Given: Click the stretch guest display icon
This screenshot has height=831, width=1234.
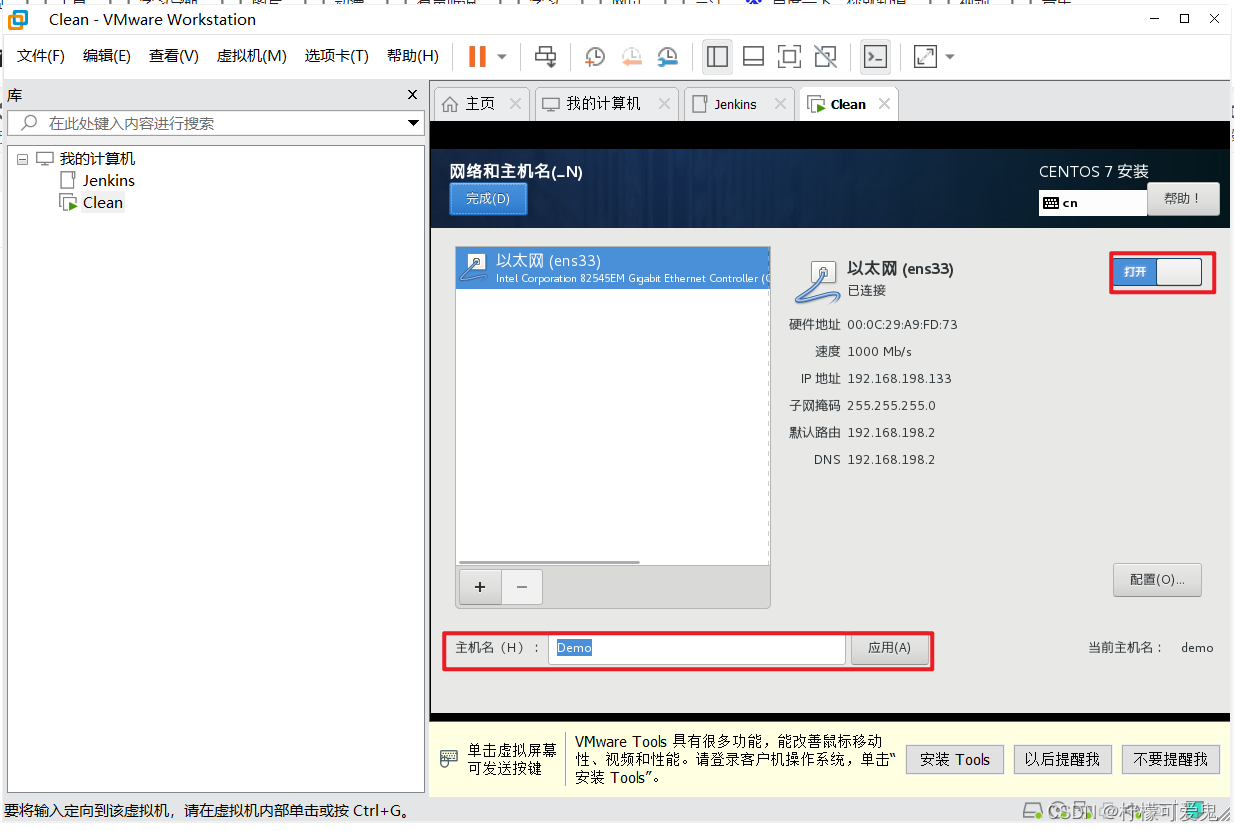Looking at the screenshot, I should point(925,56).
